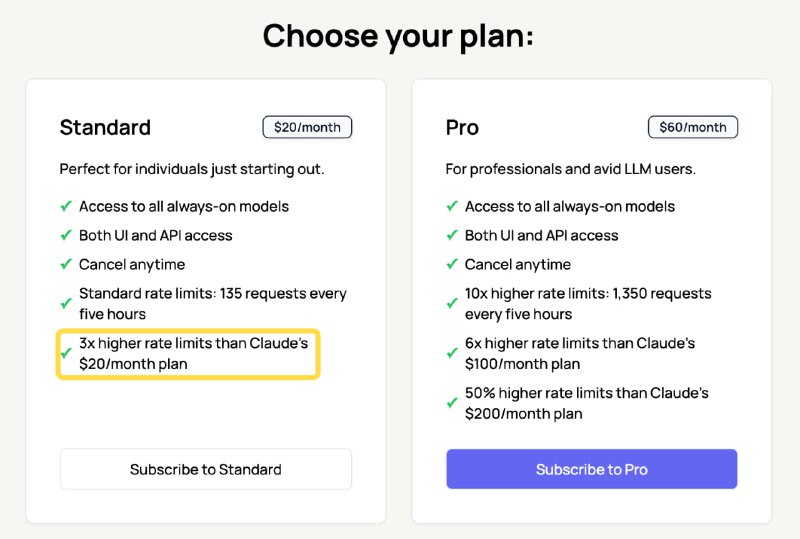Image resolution: width=800 pixels, height=539 pixels.
Task: Click the 'Choose your plan:' title
Action: (x=399, y=36)
